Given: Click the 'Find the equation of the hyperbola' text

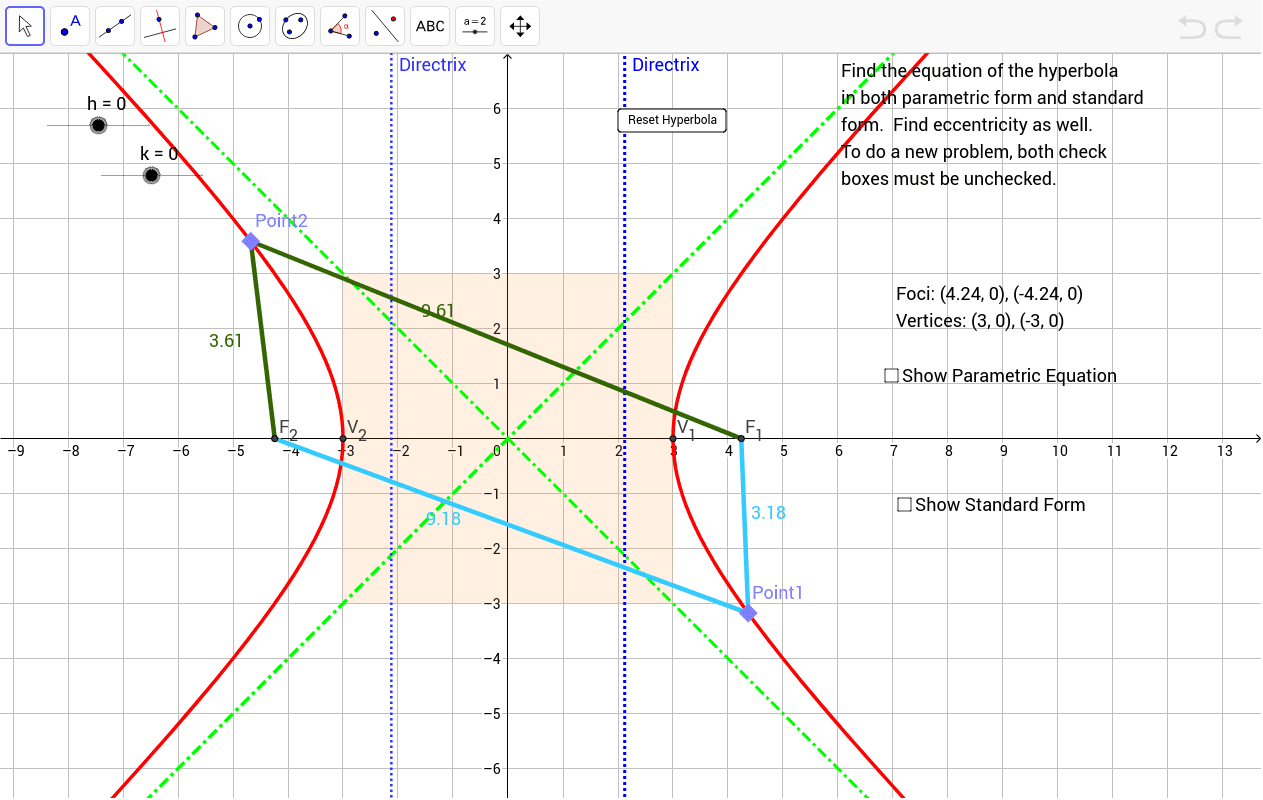Looking at the screenshot, I should point(980,71).
